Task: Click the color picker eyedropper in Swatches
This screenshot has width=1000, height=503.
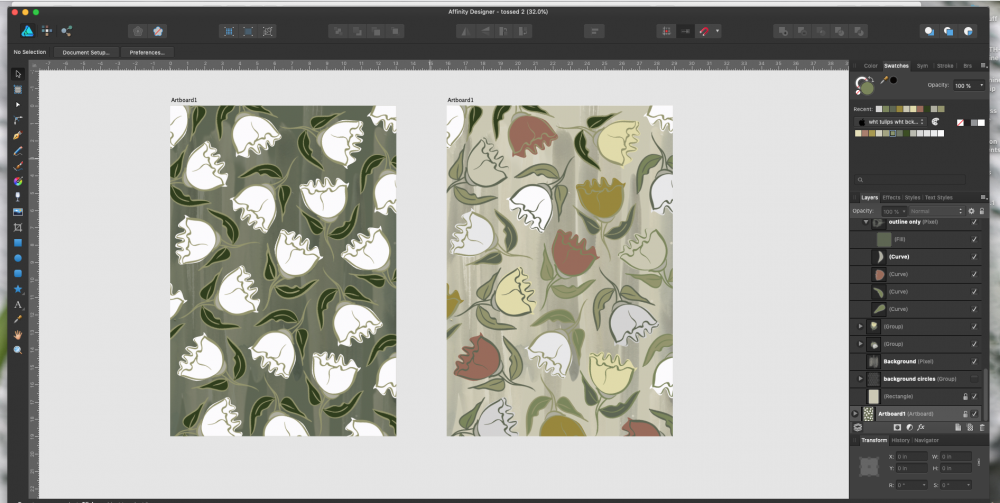Action: click(884, 80)
